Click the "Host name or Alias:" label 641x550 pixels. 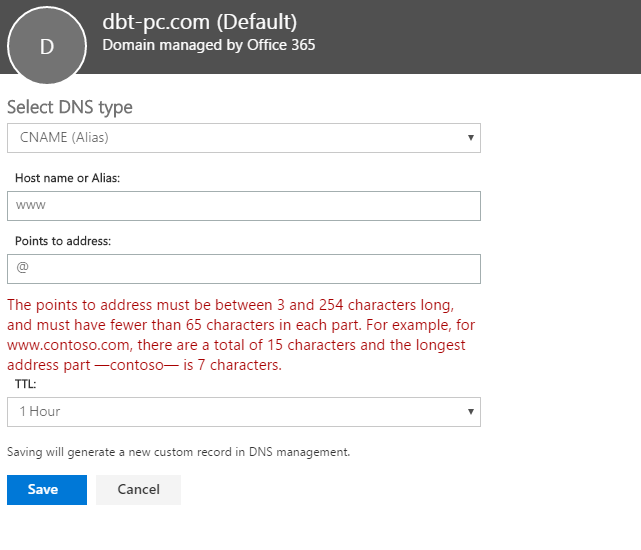(75, 177)
